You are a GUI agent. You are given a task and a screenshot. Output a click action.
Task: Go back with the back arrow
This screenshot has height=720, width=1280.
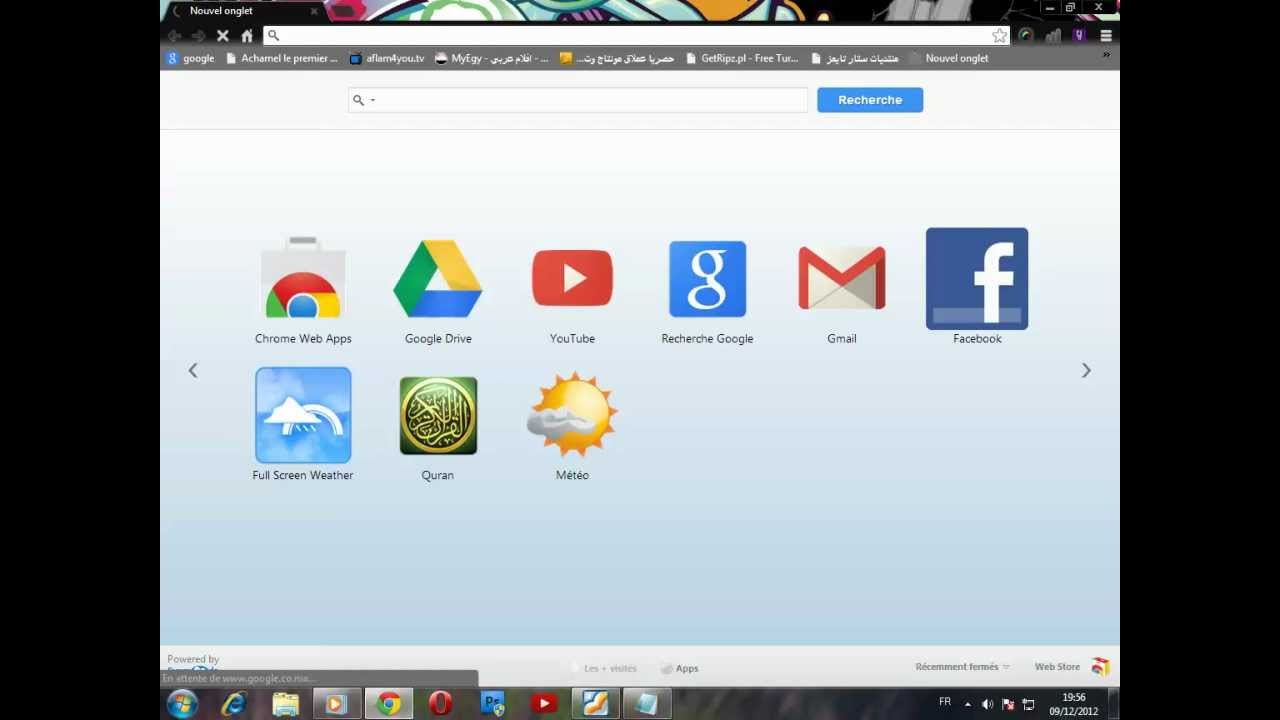[175, 35]
